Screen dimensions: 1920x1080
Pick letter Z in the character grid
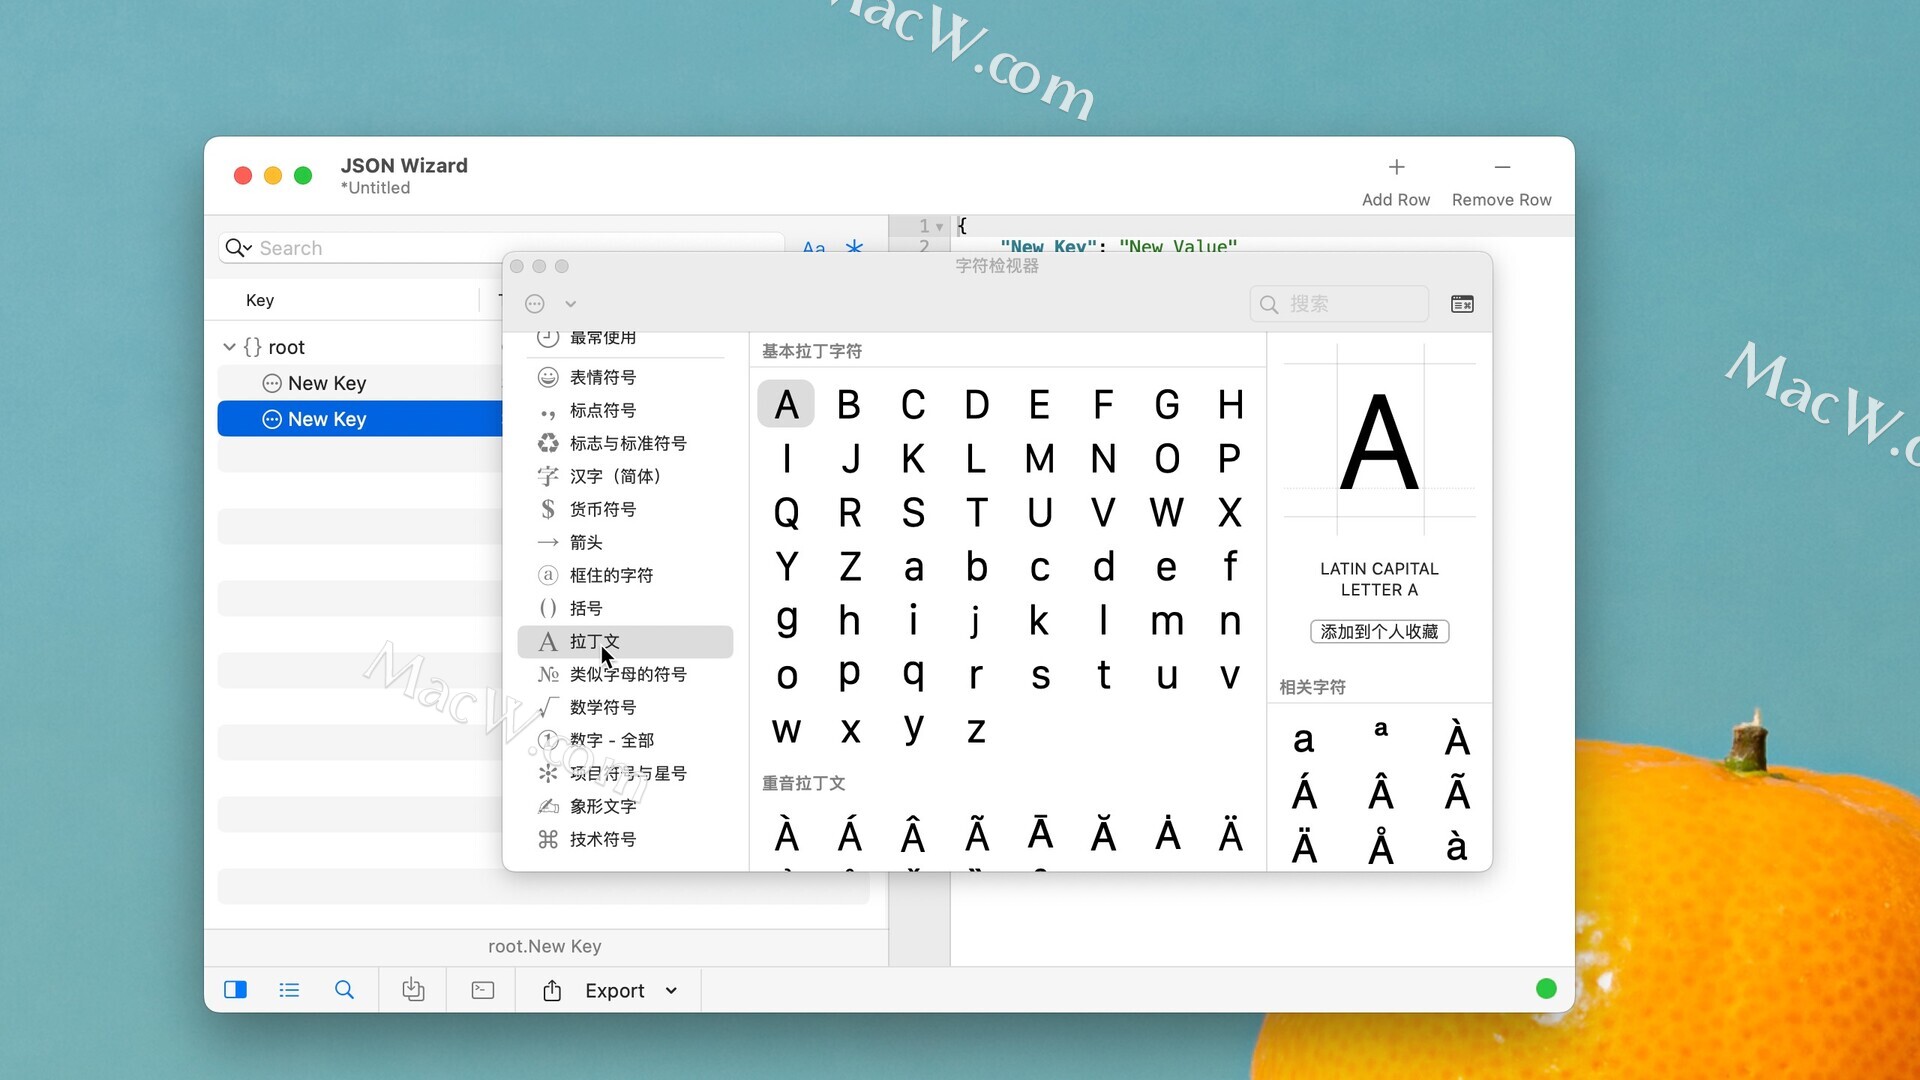[x=850, y=567]
